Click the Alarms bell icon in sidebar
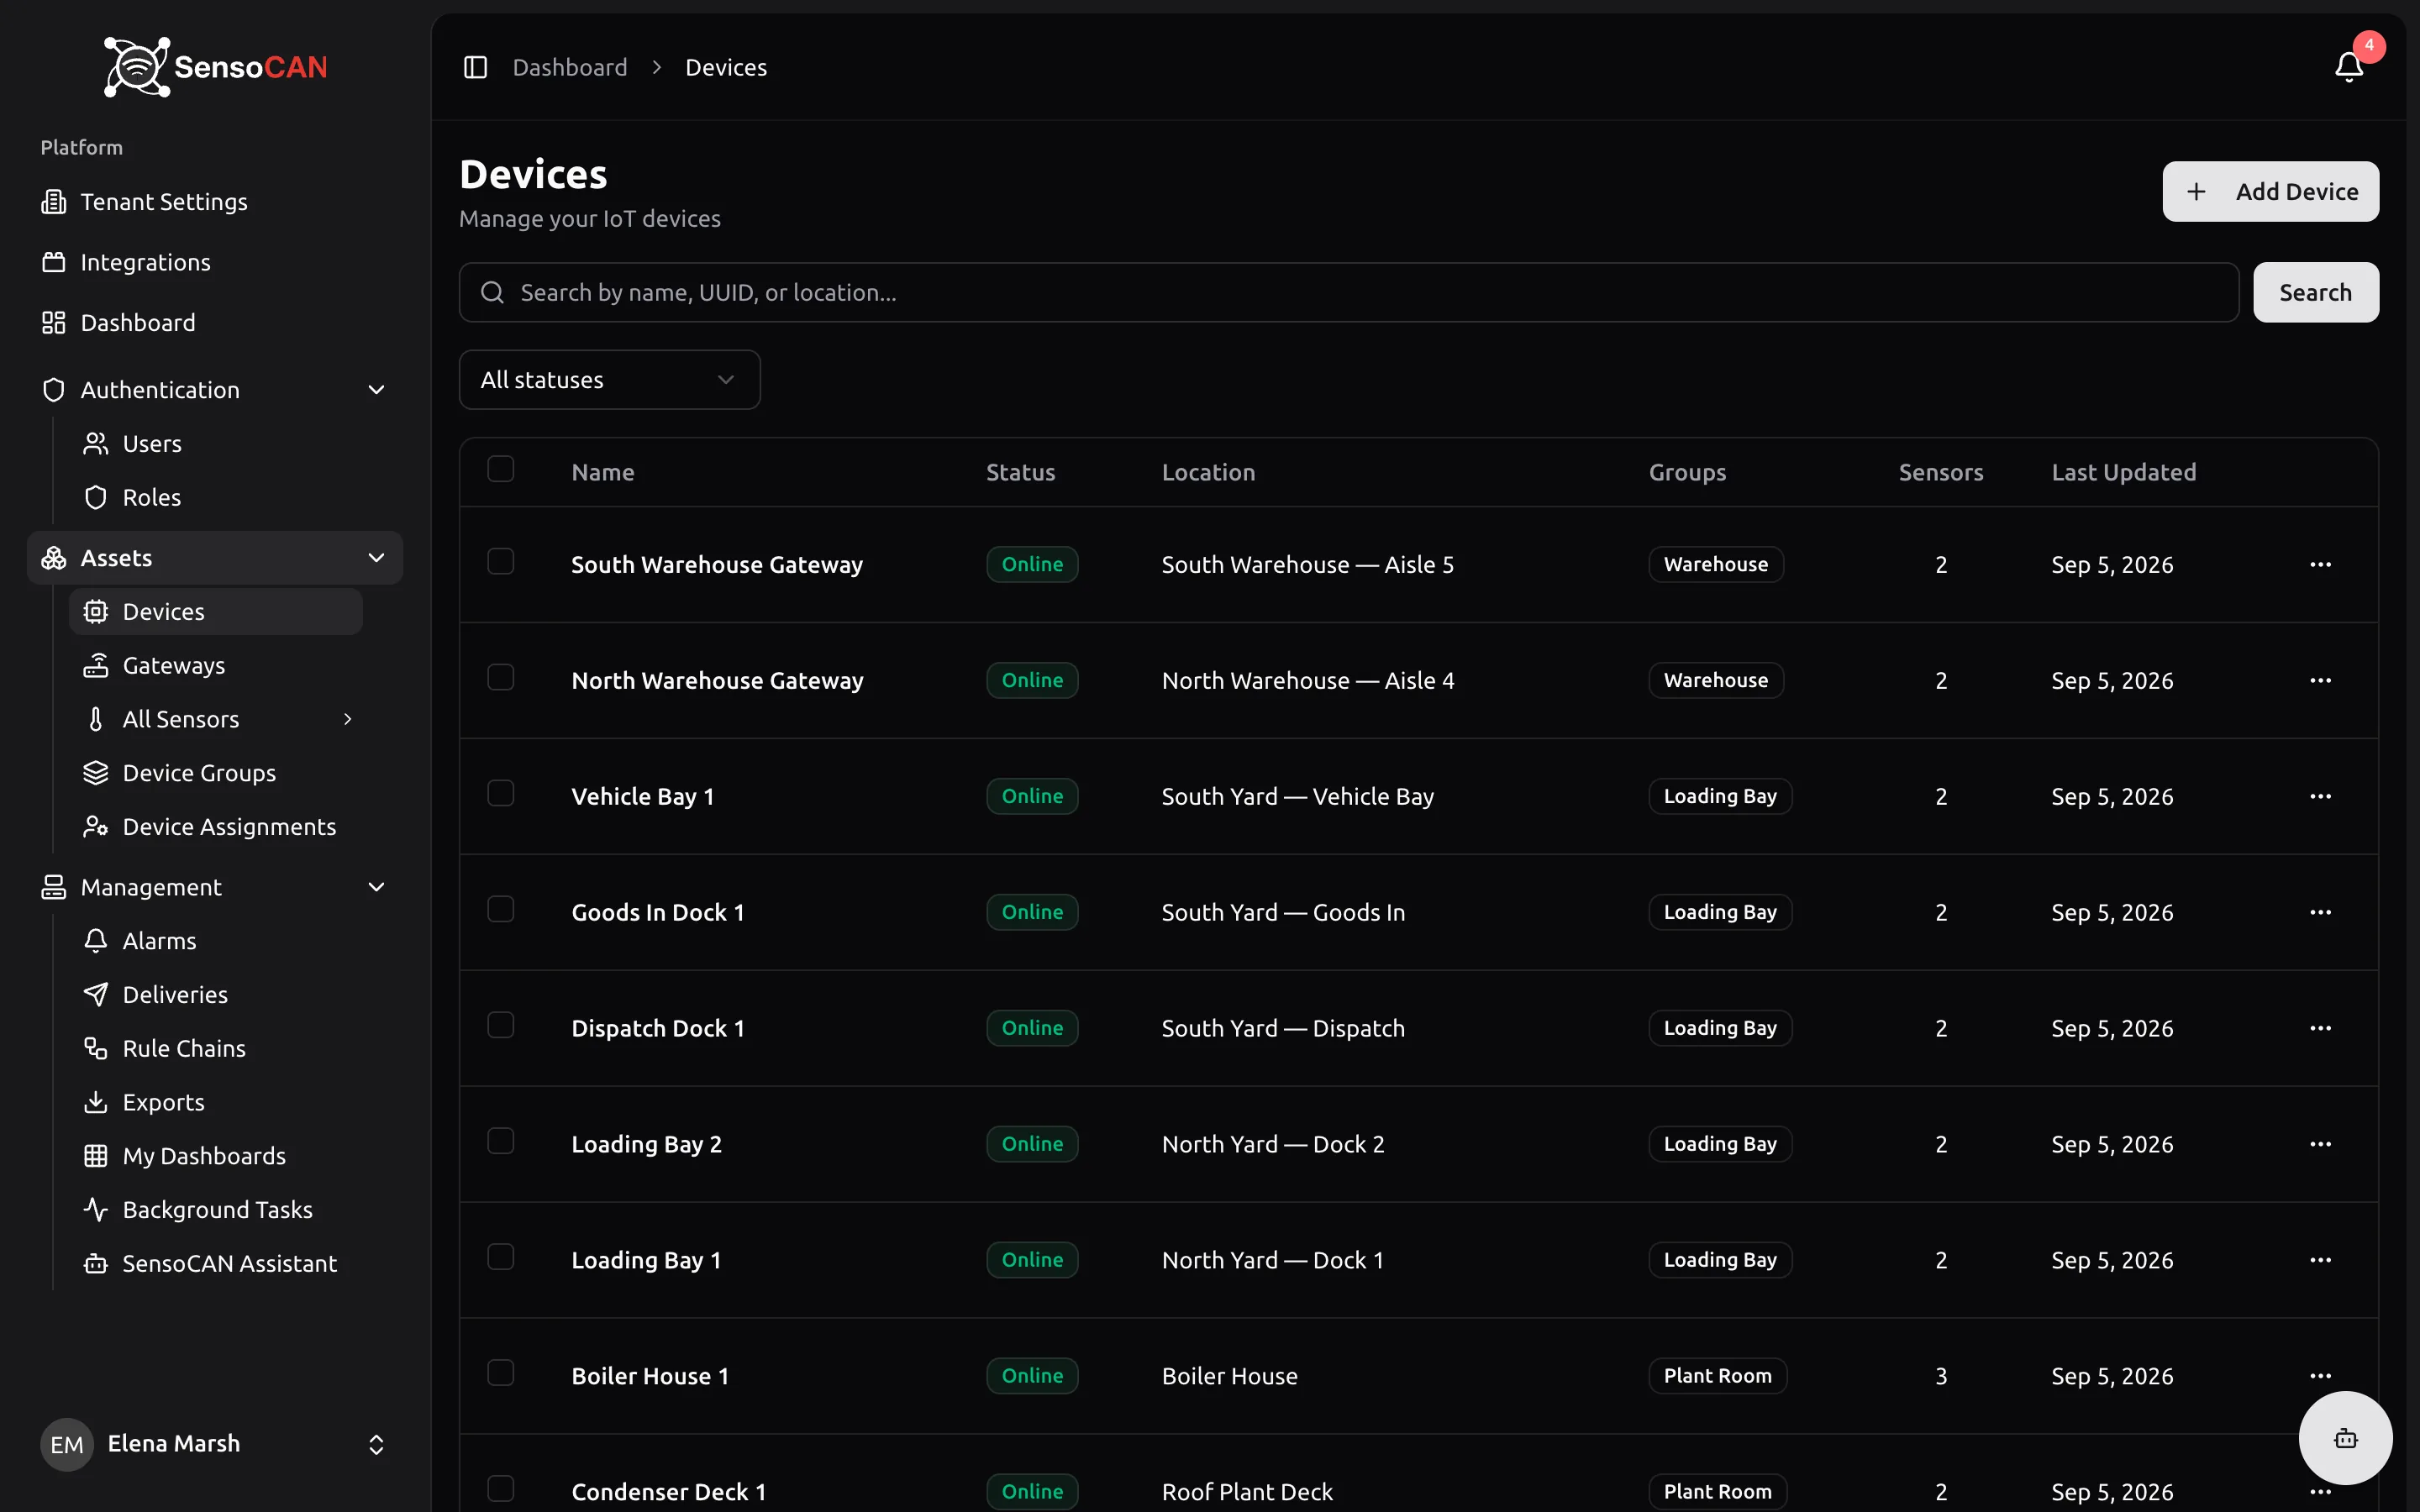Image resolution: width=2420 pixels, height=1512 pixels. [x=96, y=941]
